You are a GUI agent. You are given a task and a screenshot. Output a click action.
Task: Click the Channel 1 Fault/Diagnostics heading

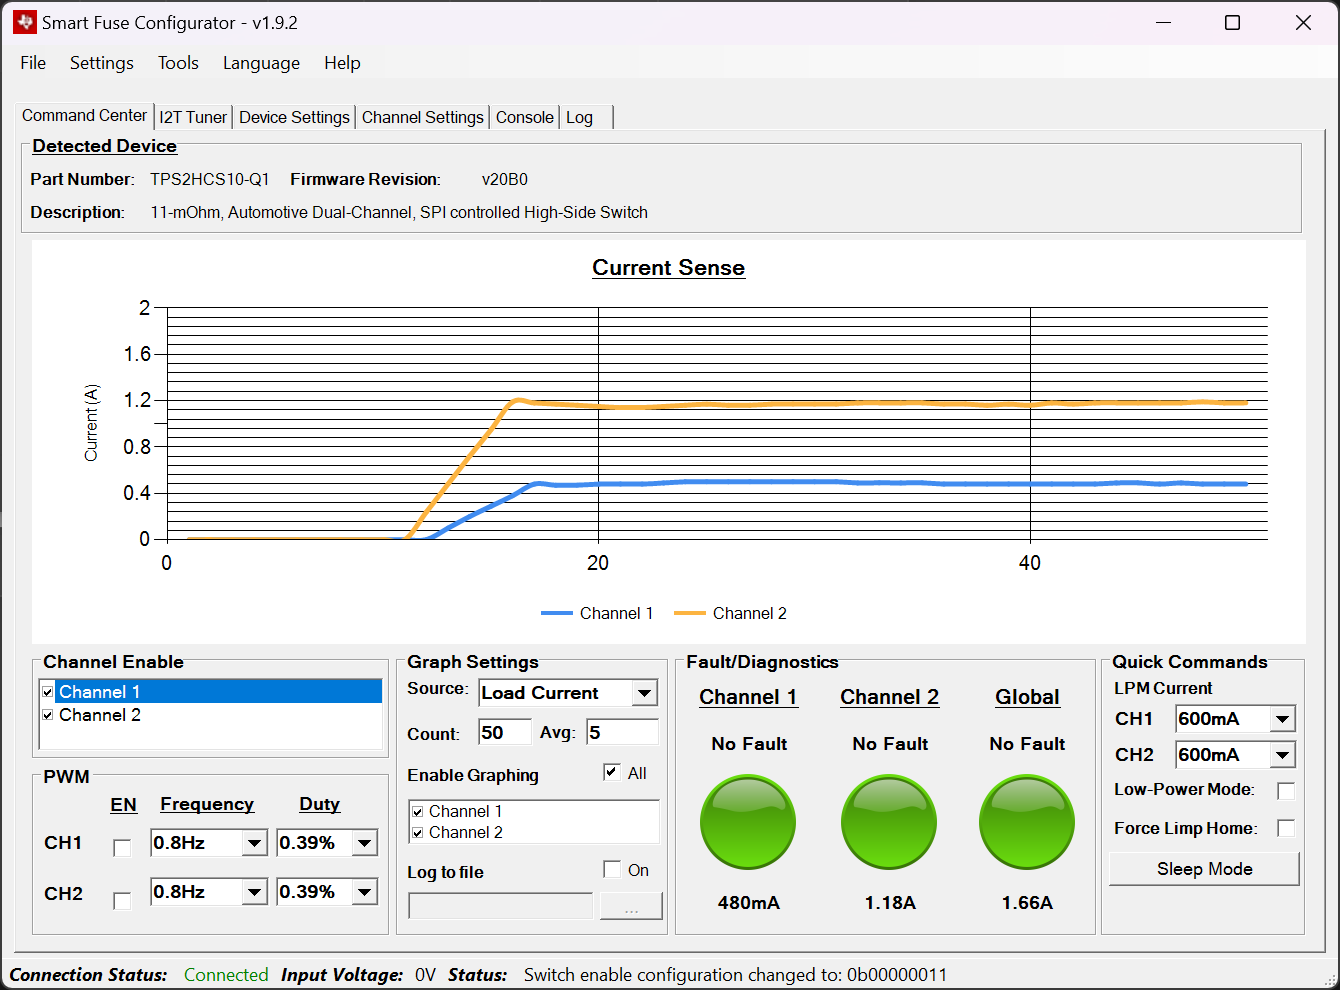tap(748, 697)
